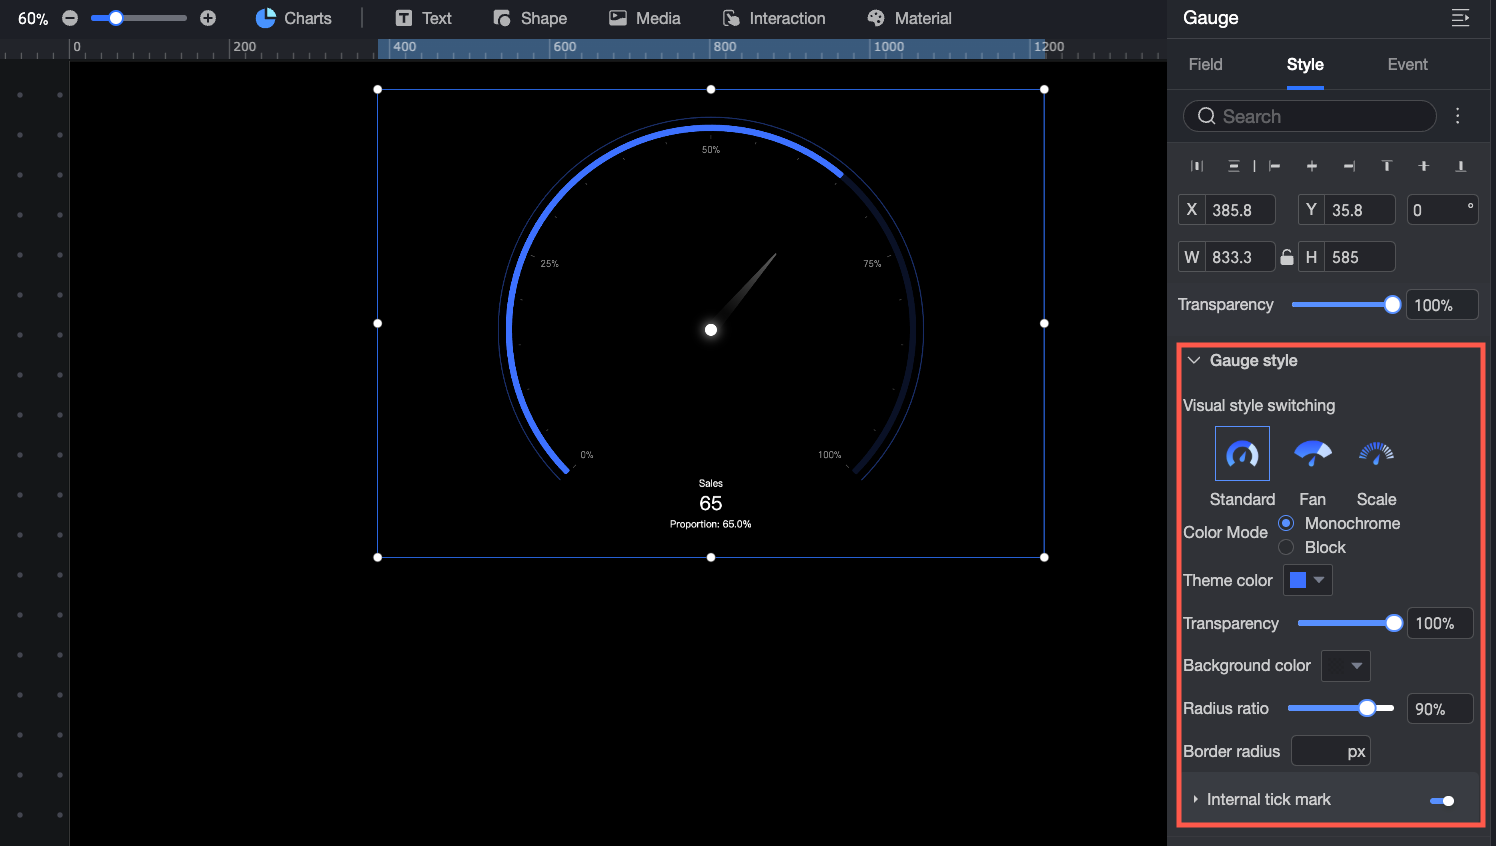Click the blue Theme color swatch
1496x846 pixels.
(1298, 580)
